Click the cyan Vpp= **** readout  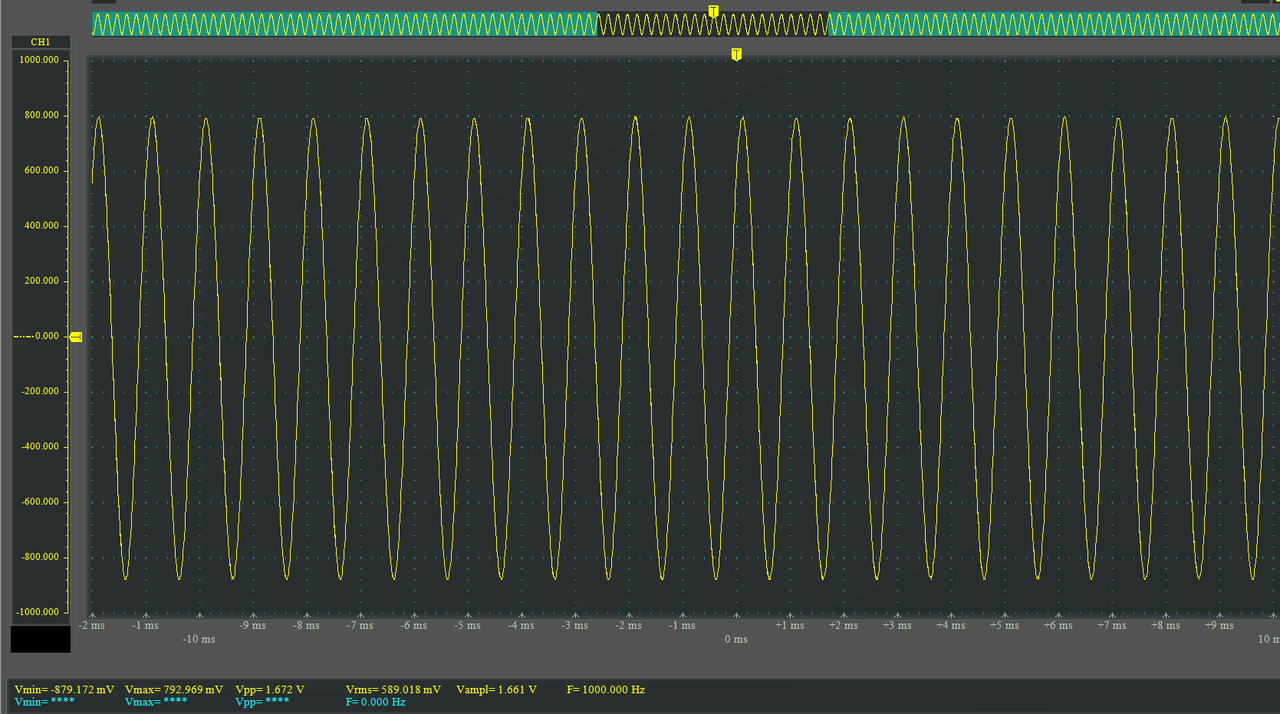[262, 702]
